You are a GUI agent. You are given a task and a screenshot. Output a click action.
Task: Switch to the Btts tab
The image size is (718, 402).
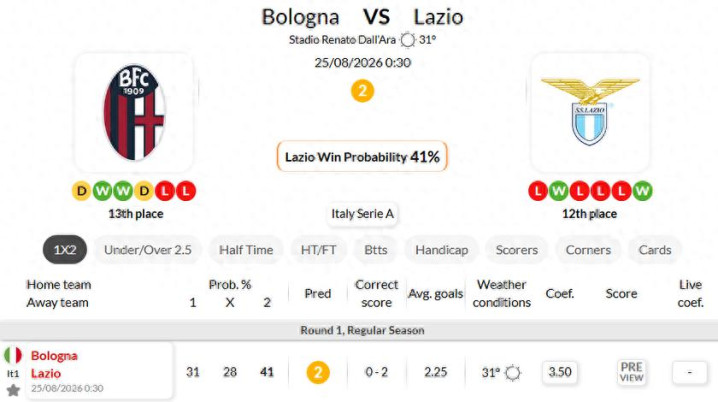point(375,250)
